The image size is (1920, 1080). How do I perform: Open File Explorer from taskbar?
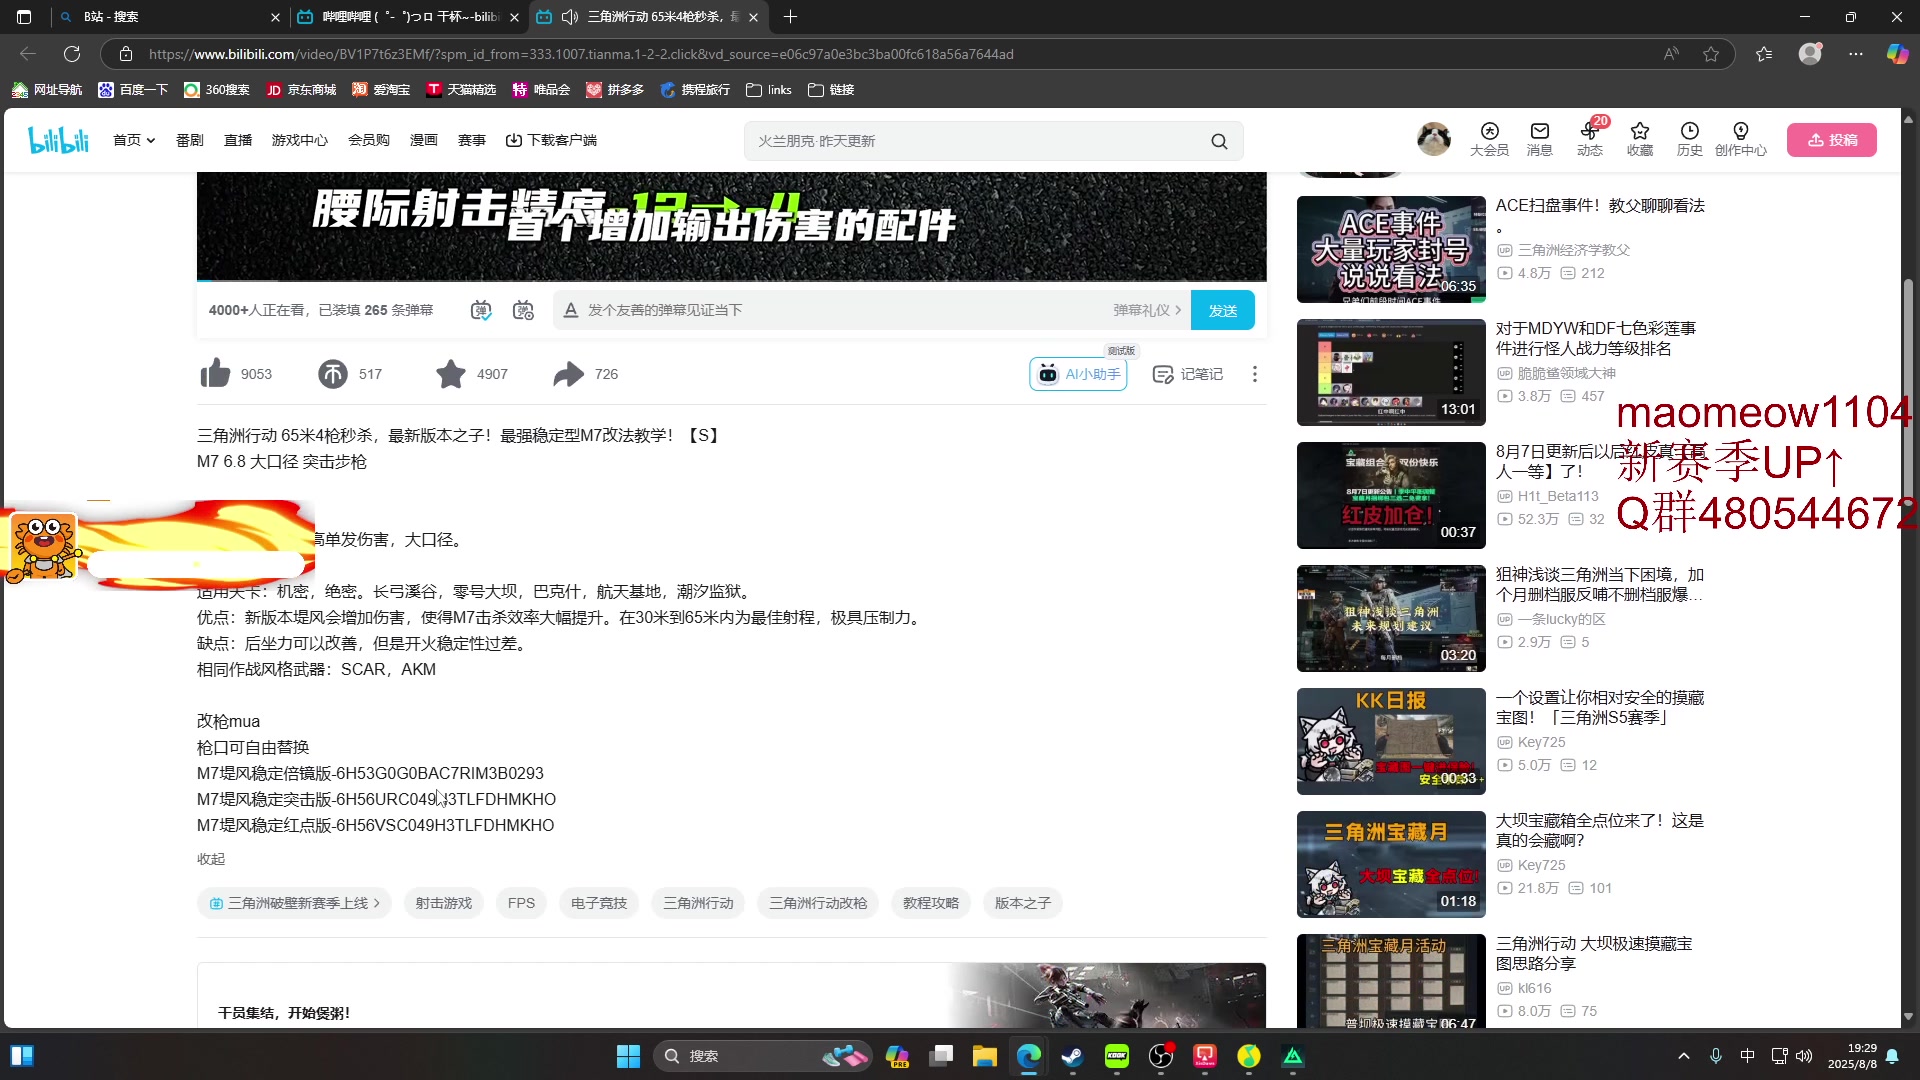pyautogui.click(x=985, y=1056)
